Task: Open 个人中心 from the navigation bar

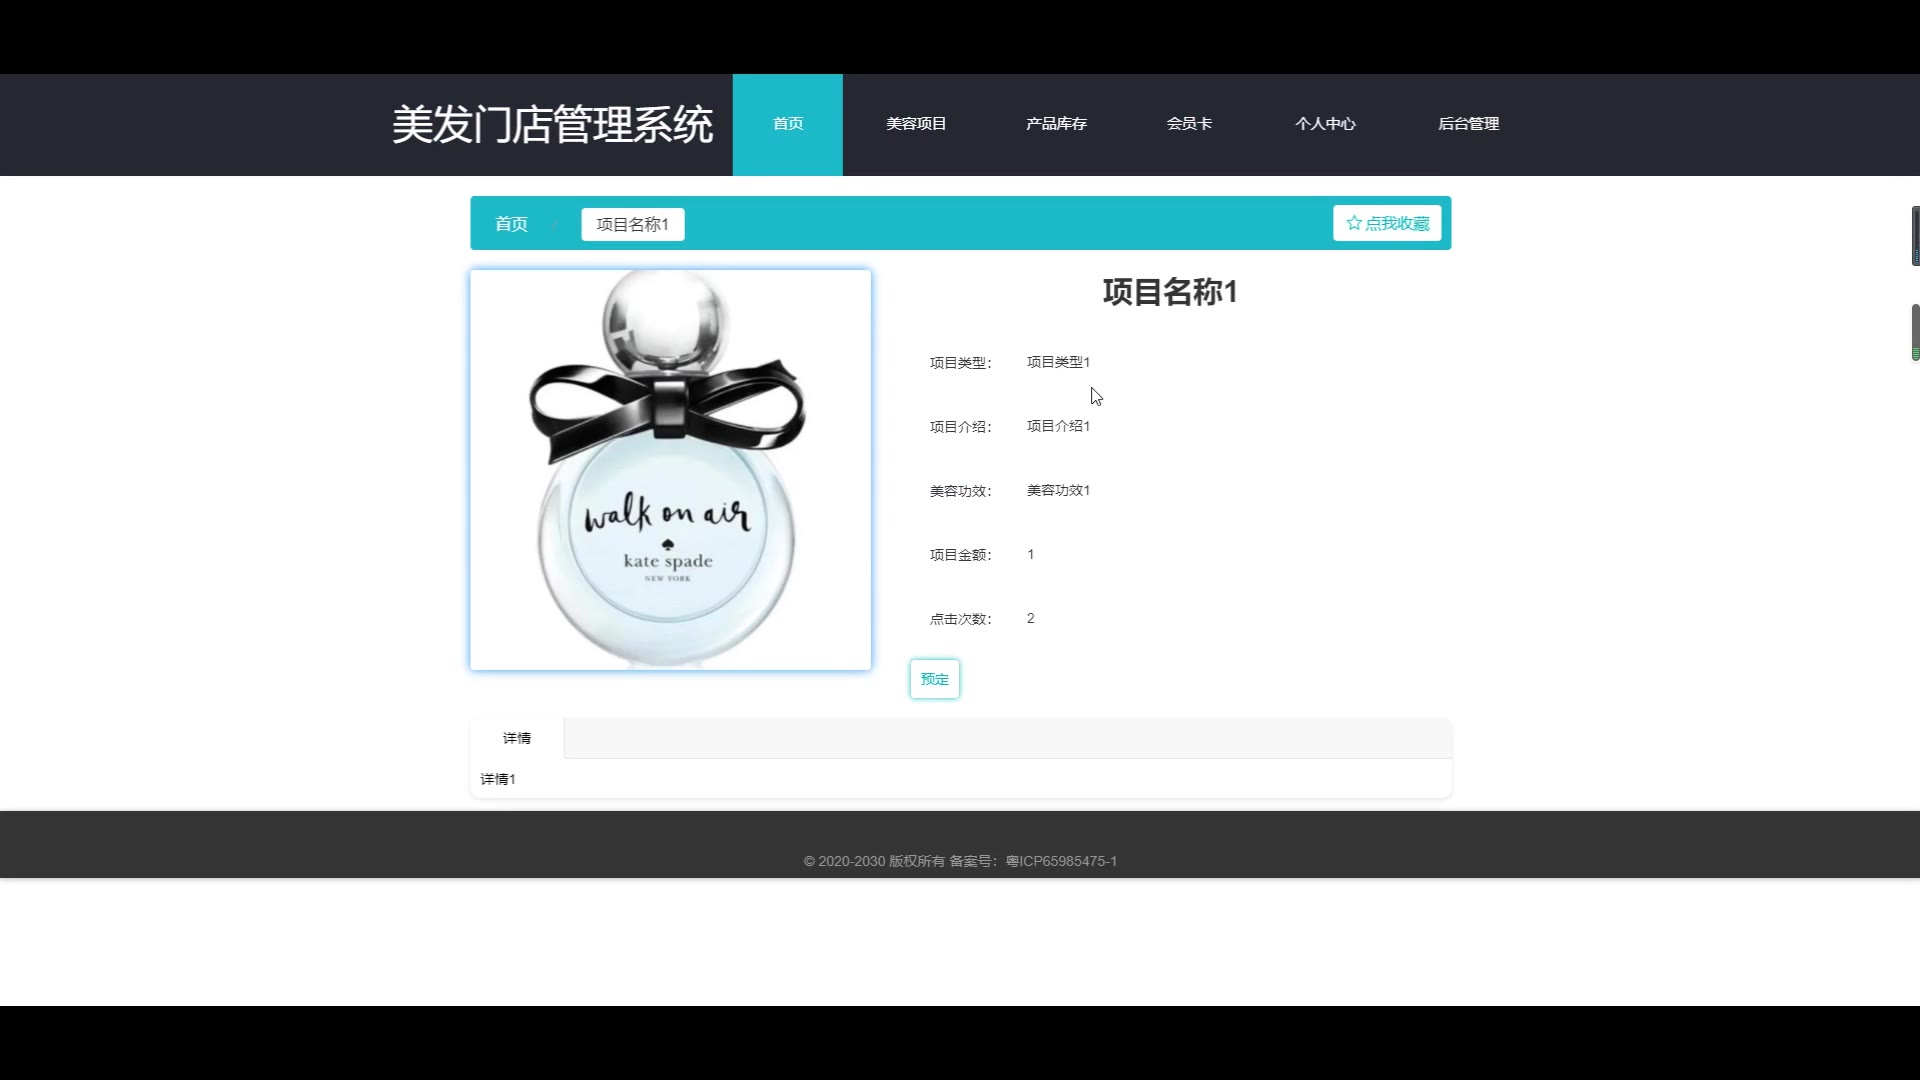Action: click(1325, 124)
